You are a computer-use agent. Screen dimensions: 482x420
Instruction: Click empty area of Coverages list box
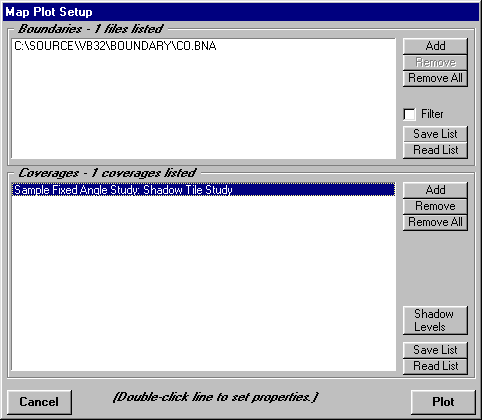pos(203,283)
